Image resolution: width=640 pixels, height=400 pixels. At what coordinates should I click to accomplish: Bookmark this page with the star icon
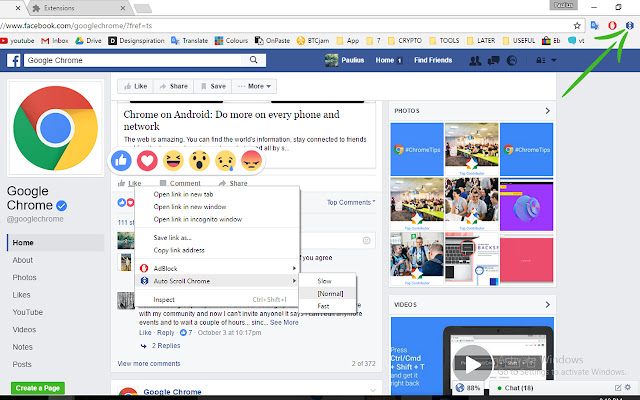coord(577,26)
